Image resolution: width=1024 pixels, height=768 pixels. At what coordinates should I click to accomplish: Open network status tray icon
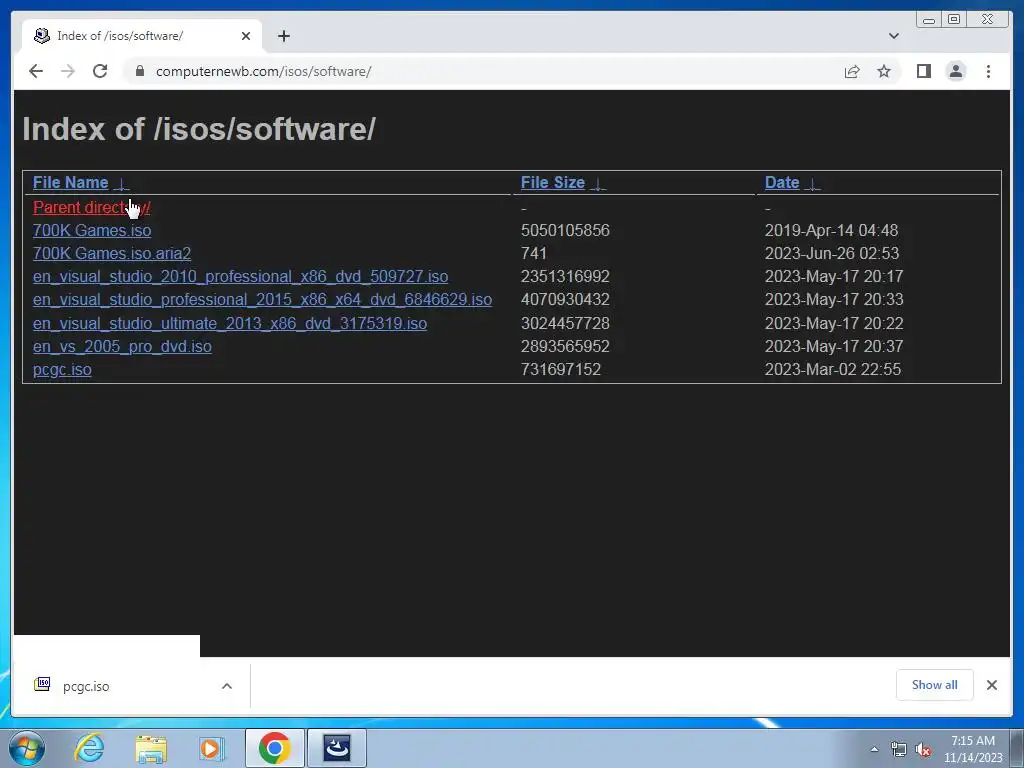click(x=899, y=749)
